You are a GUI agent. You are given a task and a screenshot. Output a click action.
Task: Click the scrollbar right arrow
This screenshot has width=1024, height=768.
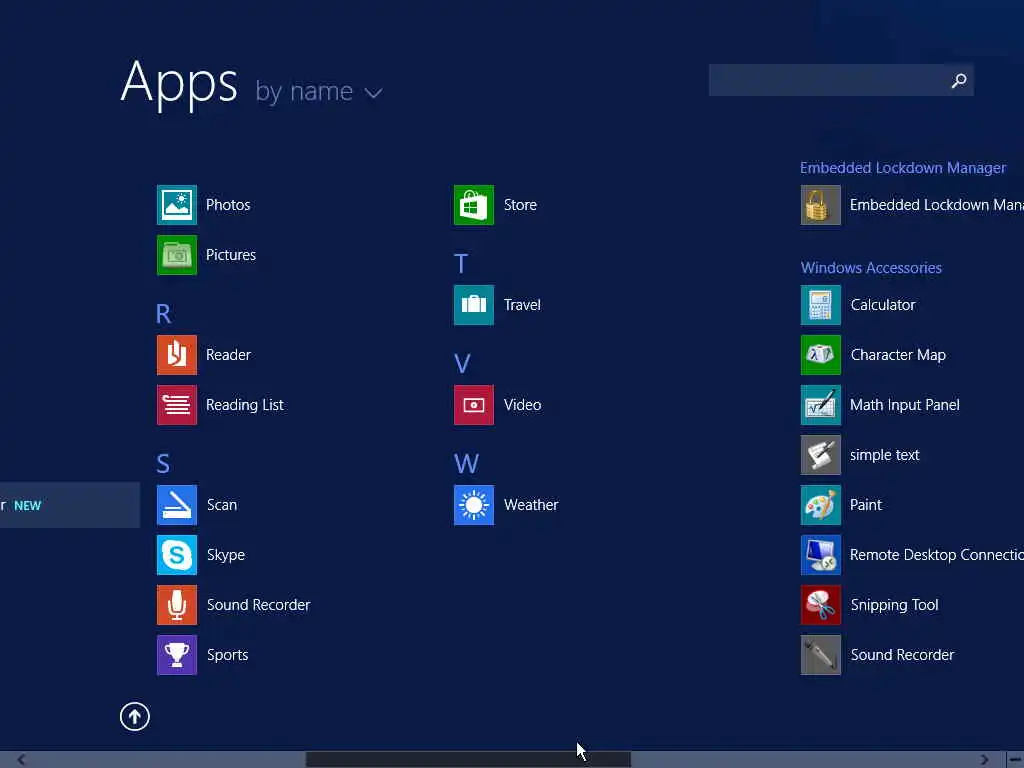(984, 760)
